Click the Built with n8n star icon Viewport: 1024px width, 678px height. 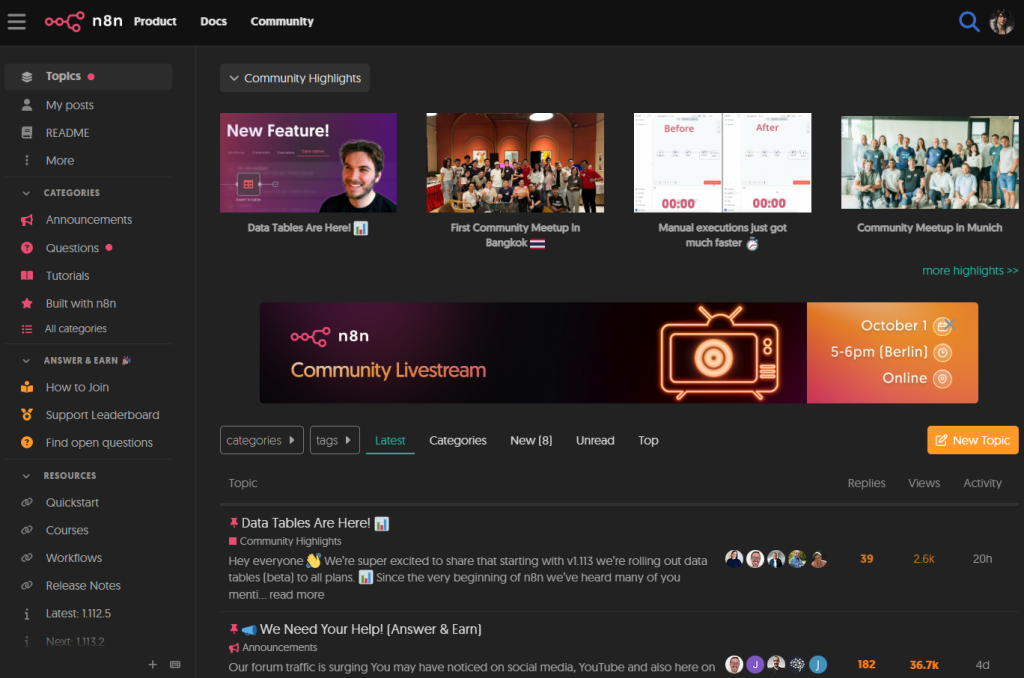27,304
